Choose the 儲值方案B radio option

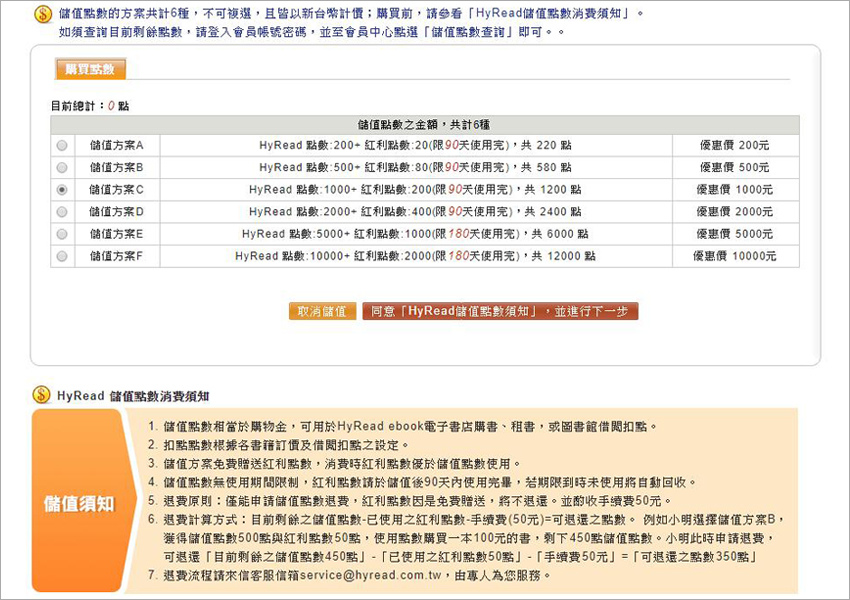(x=62, y=168)
